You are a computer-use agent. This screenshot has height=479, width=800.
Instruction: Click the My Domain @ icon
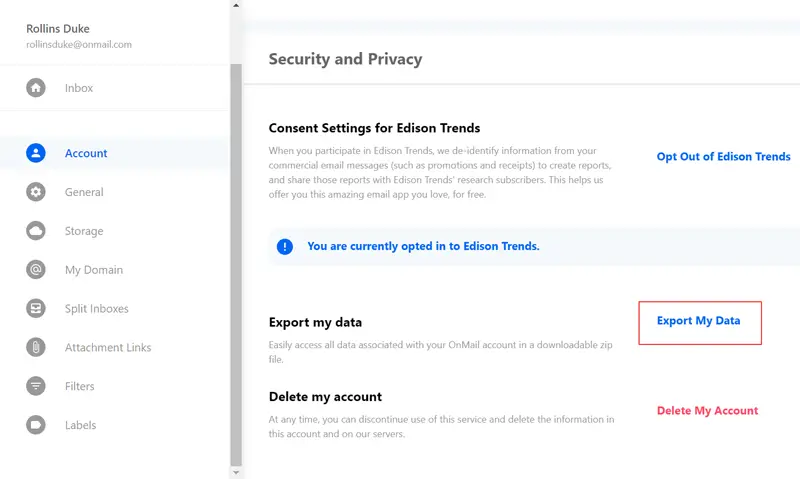click(x=36, y=270)
